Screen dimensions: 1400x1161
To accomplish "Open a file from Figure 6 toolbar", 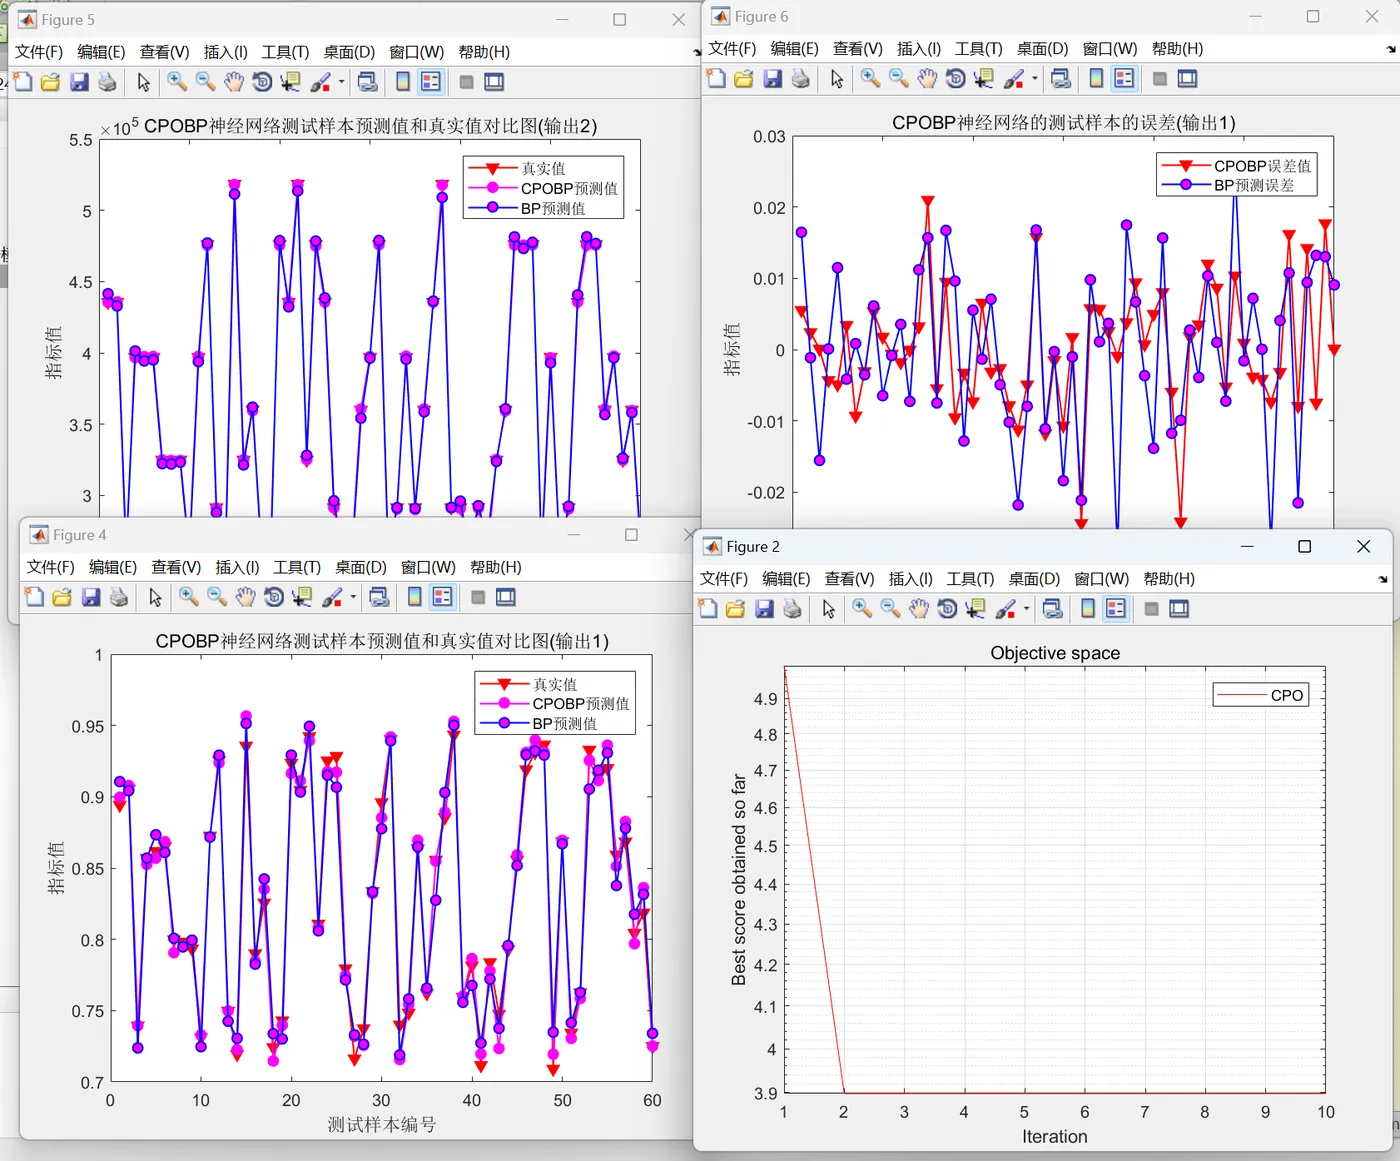I will coord(743,78).
